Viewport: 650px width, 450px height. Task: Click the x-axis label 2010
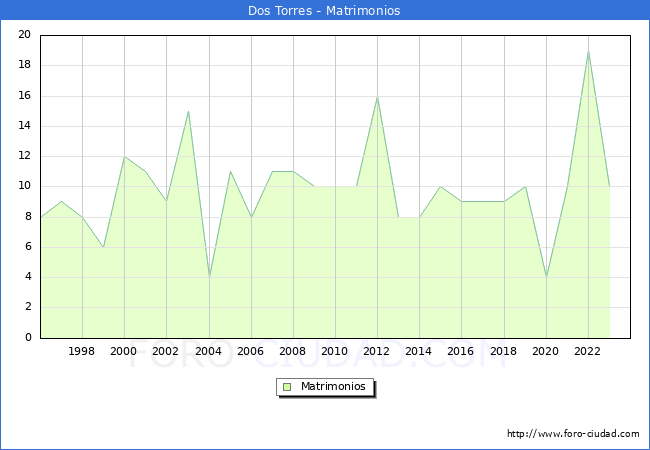click(335, 351)
